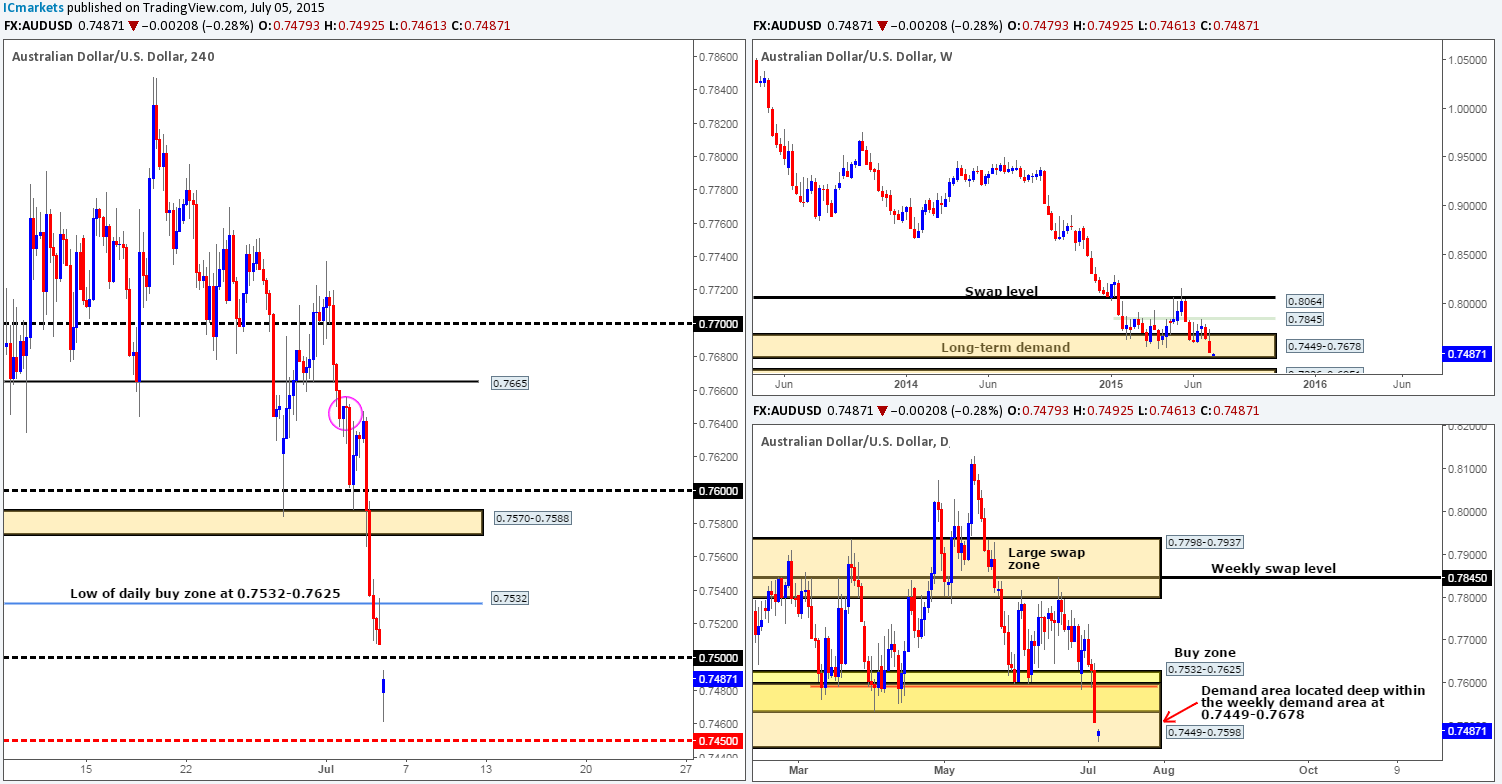Screen dimensions: 1502x784
Task: Click the 'Australian Dollar/U.S. Dollar, D' chart title
Action: (855, 441)
